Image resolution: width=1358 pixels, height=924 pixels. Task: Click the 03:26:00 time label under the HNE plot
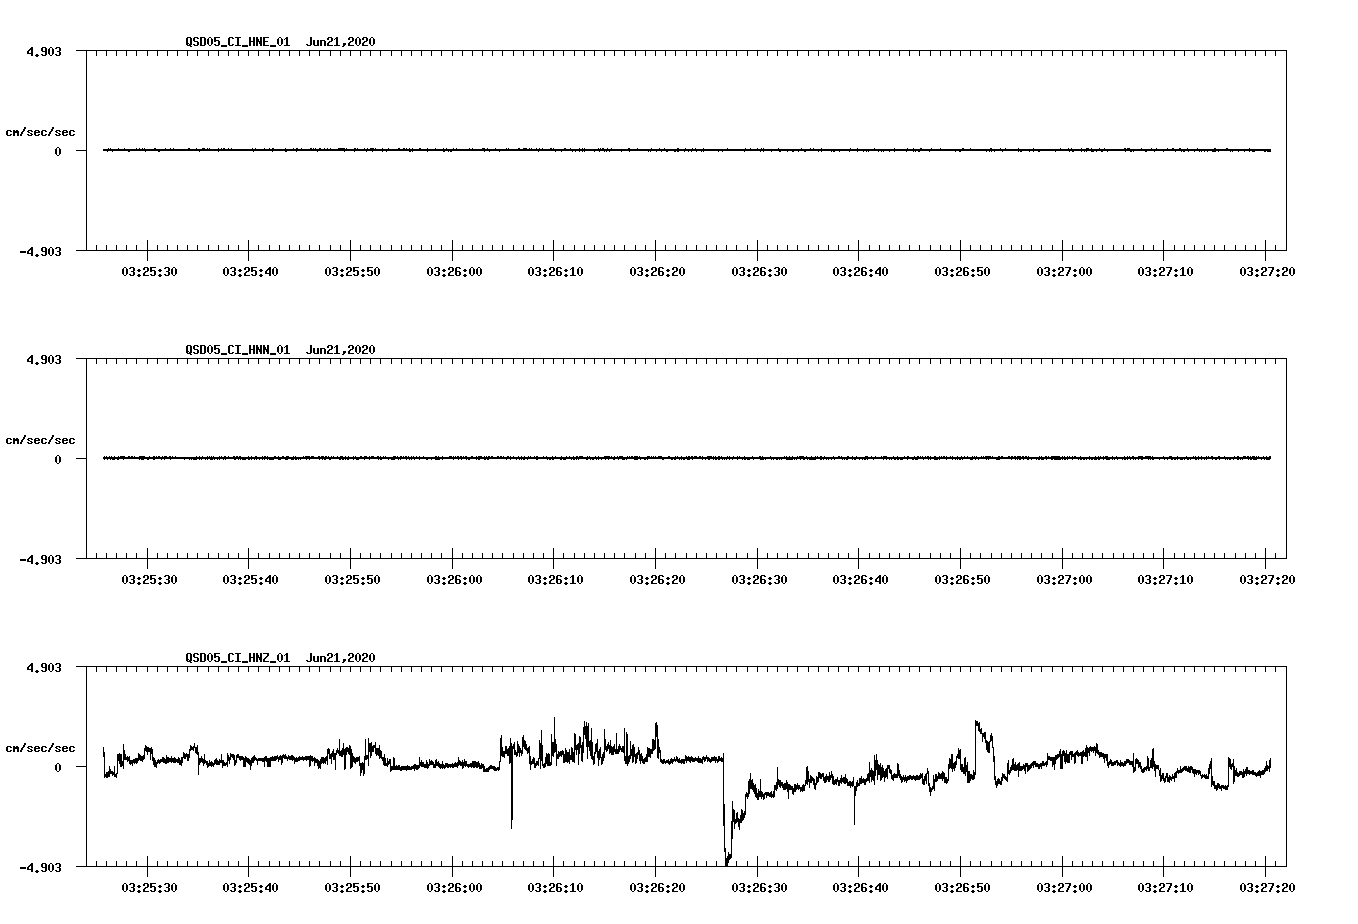[x=454, y=271]
